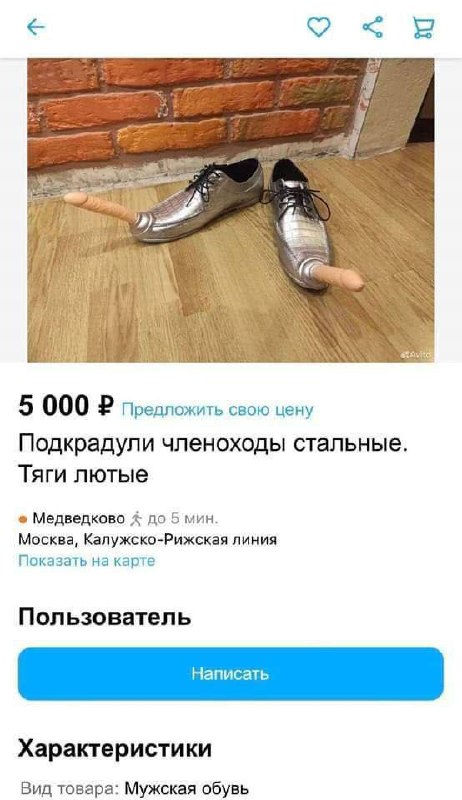Open the shopping cart icon

click(423, 28)
